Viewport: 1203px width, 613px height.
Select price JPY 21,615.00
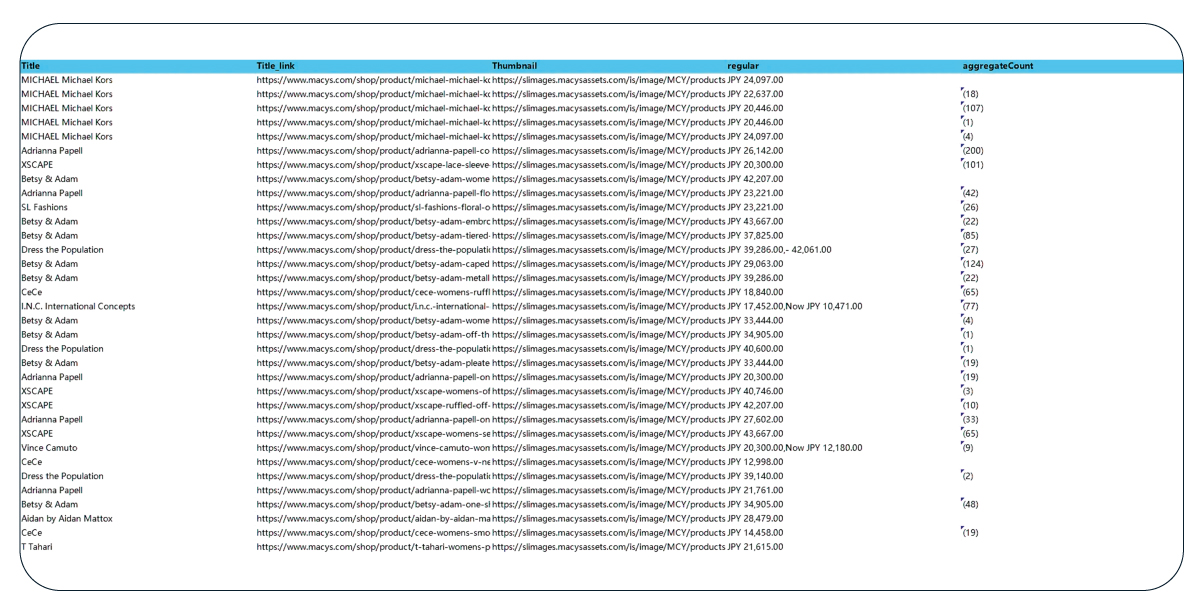tap(755, 547)
